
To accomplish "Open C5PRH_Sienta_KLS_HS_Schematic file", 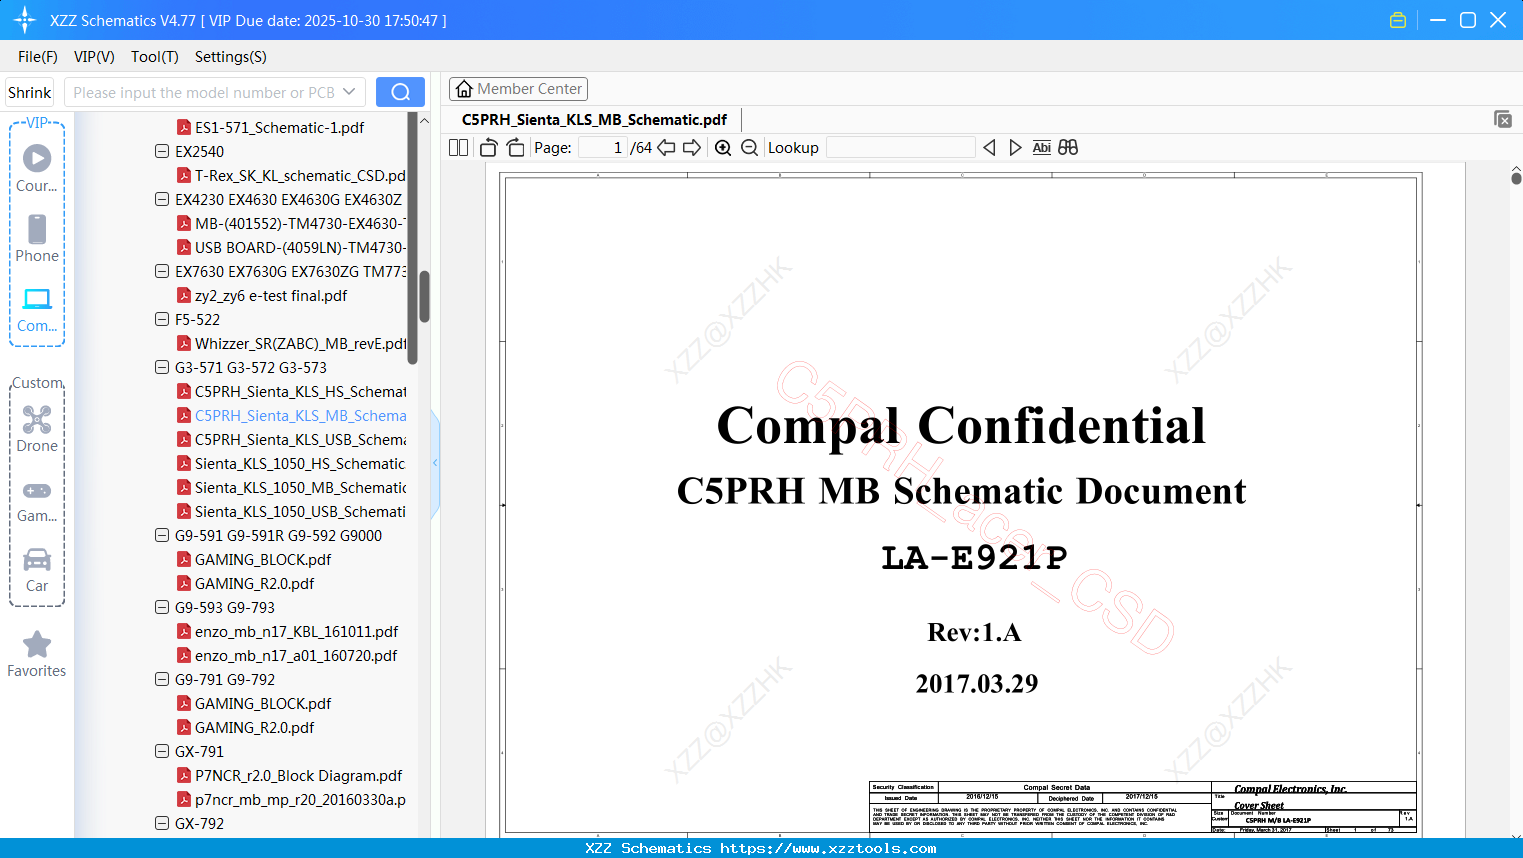I will (291, 392).
